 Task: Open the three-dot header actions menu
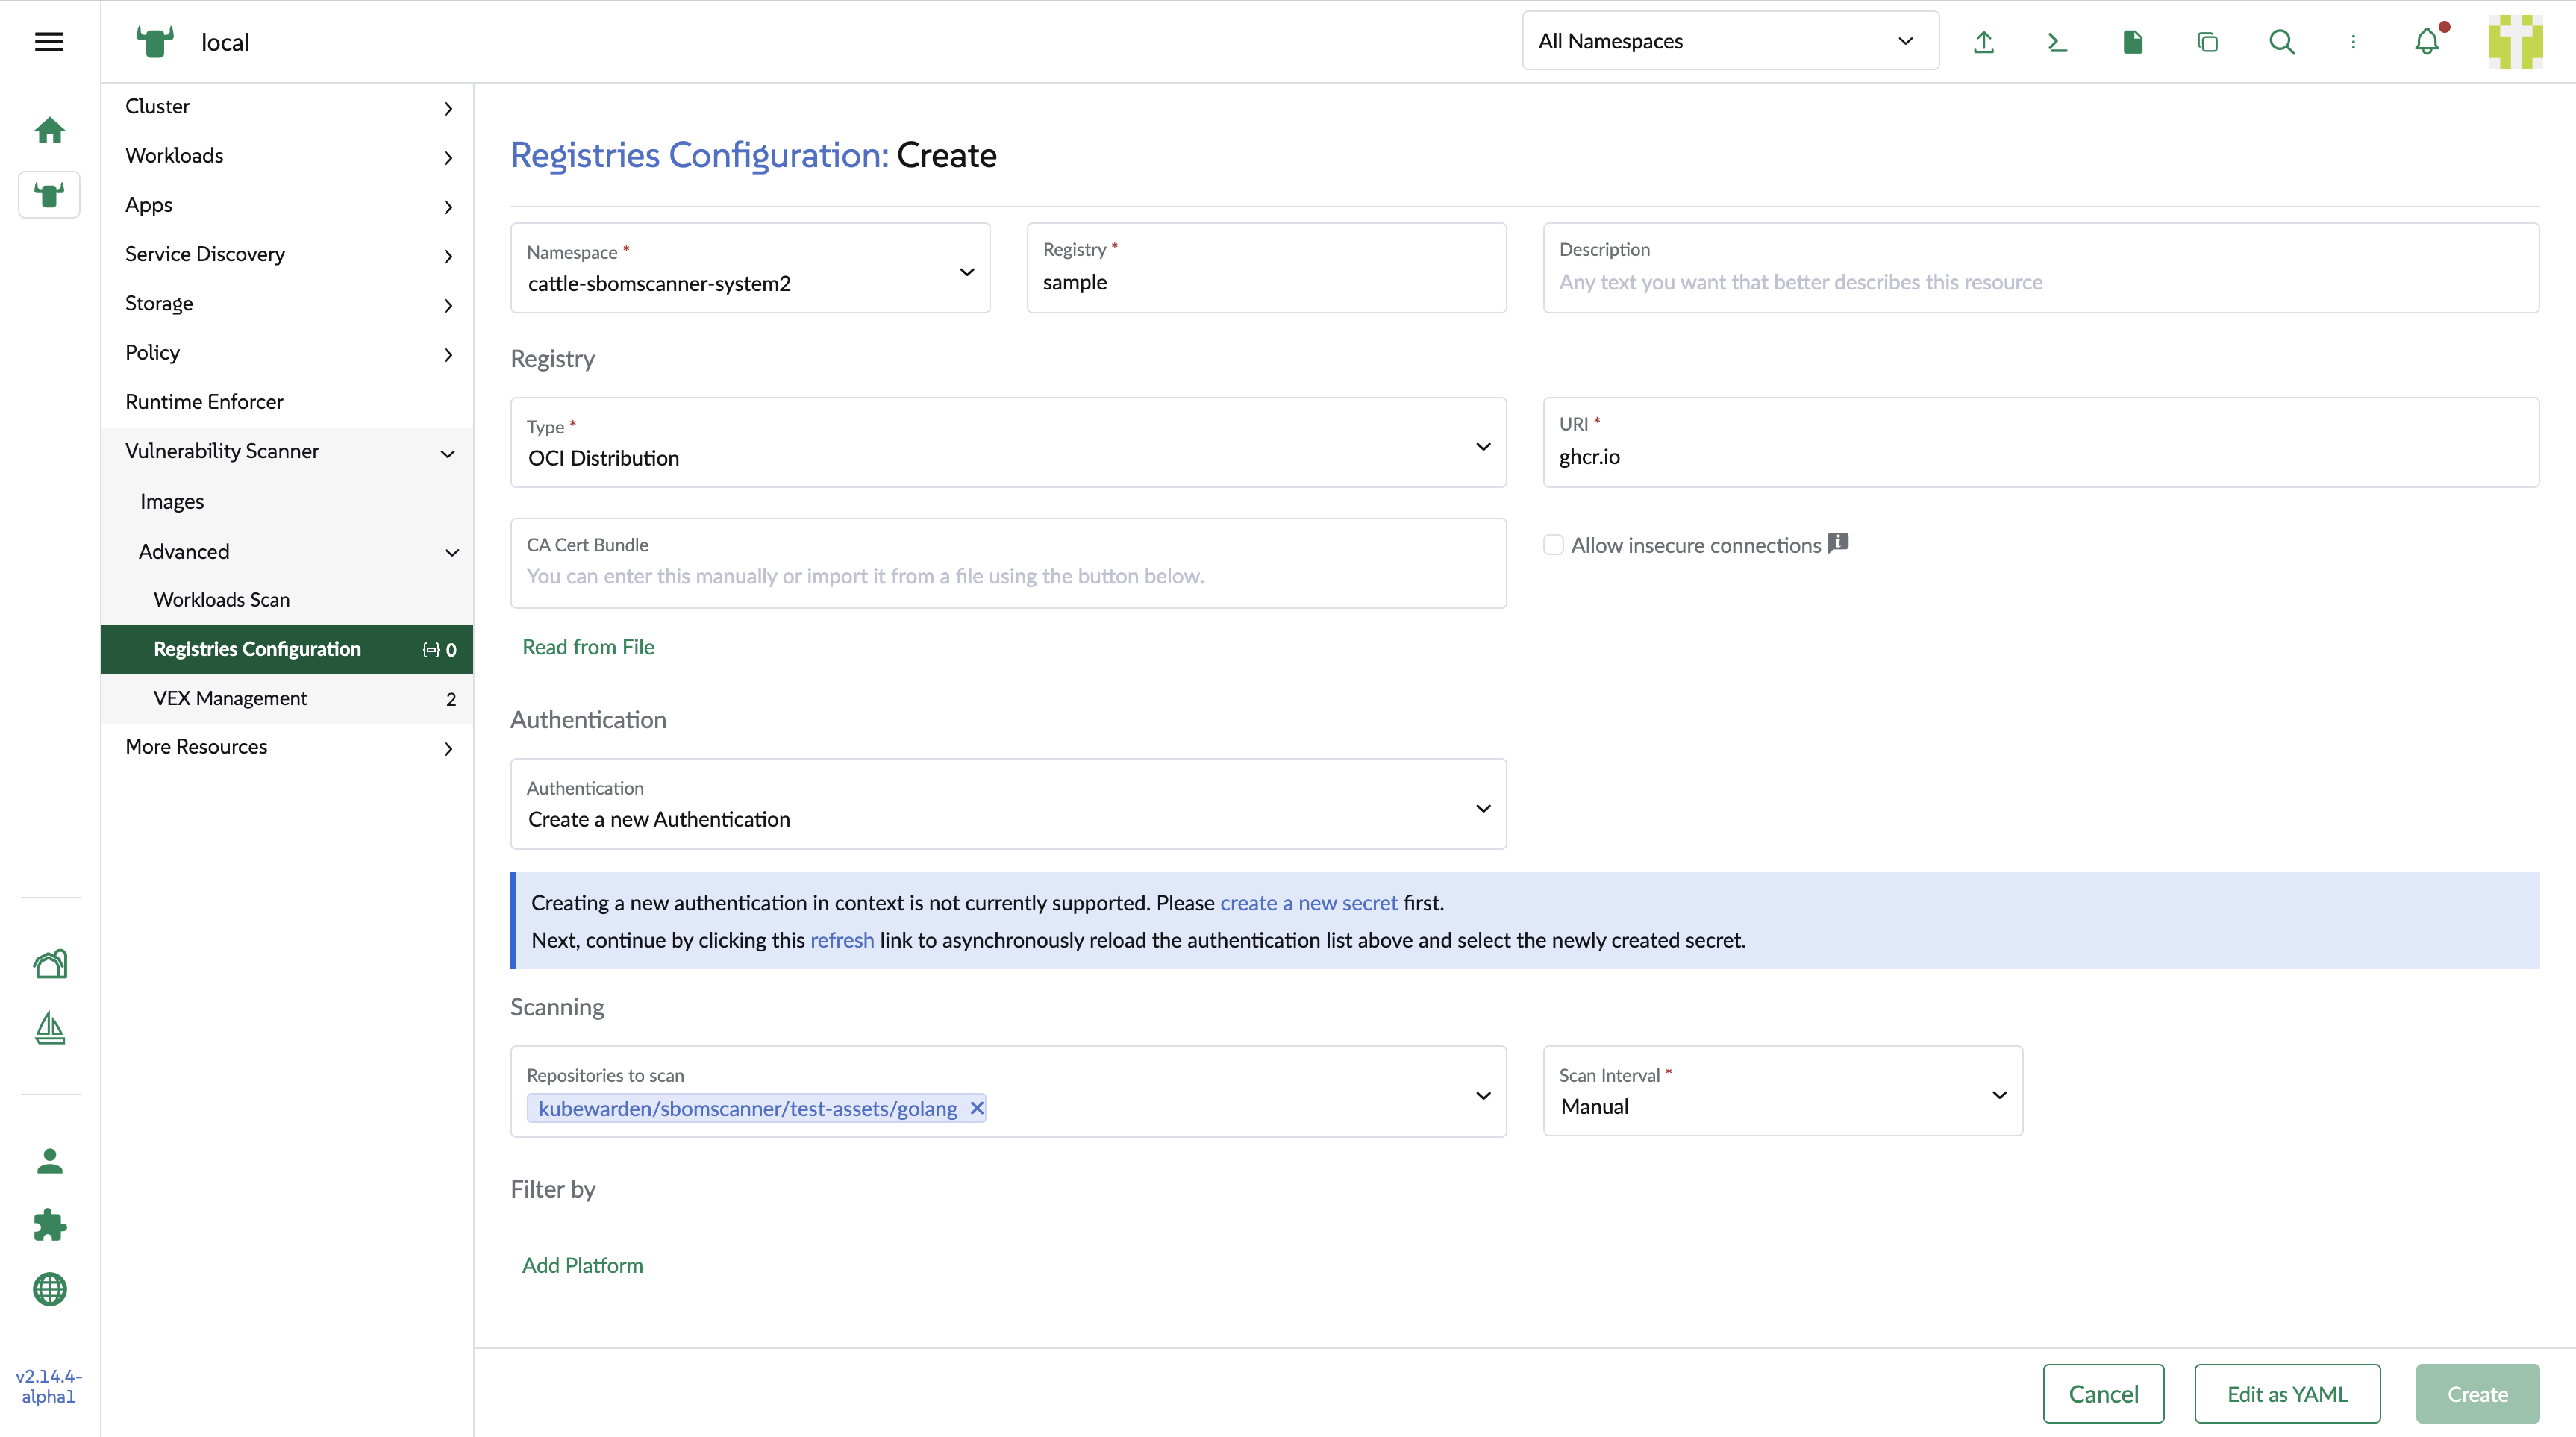tap(2353, 42)
